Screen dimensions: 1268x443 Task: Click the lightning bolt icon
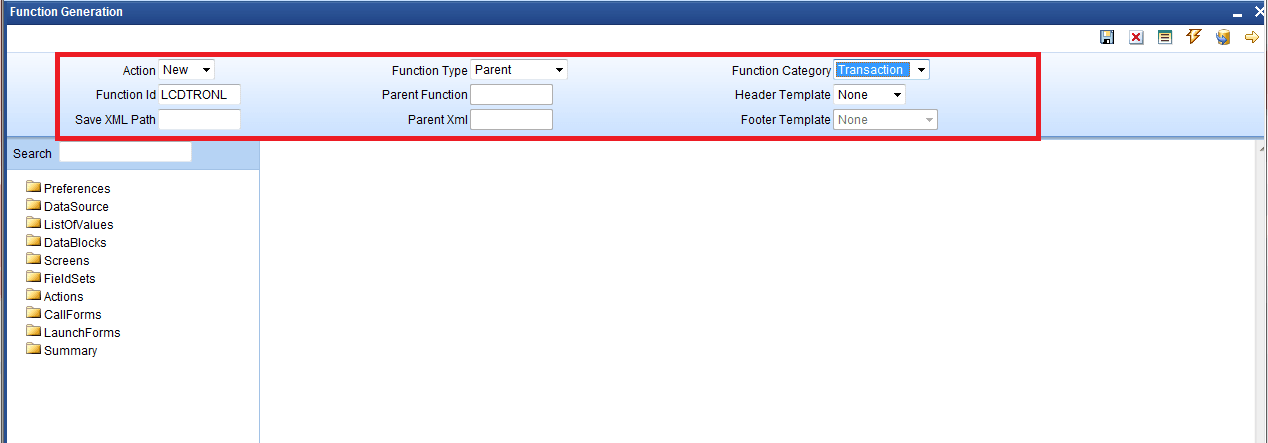pos(1193,37)
